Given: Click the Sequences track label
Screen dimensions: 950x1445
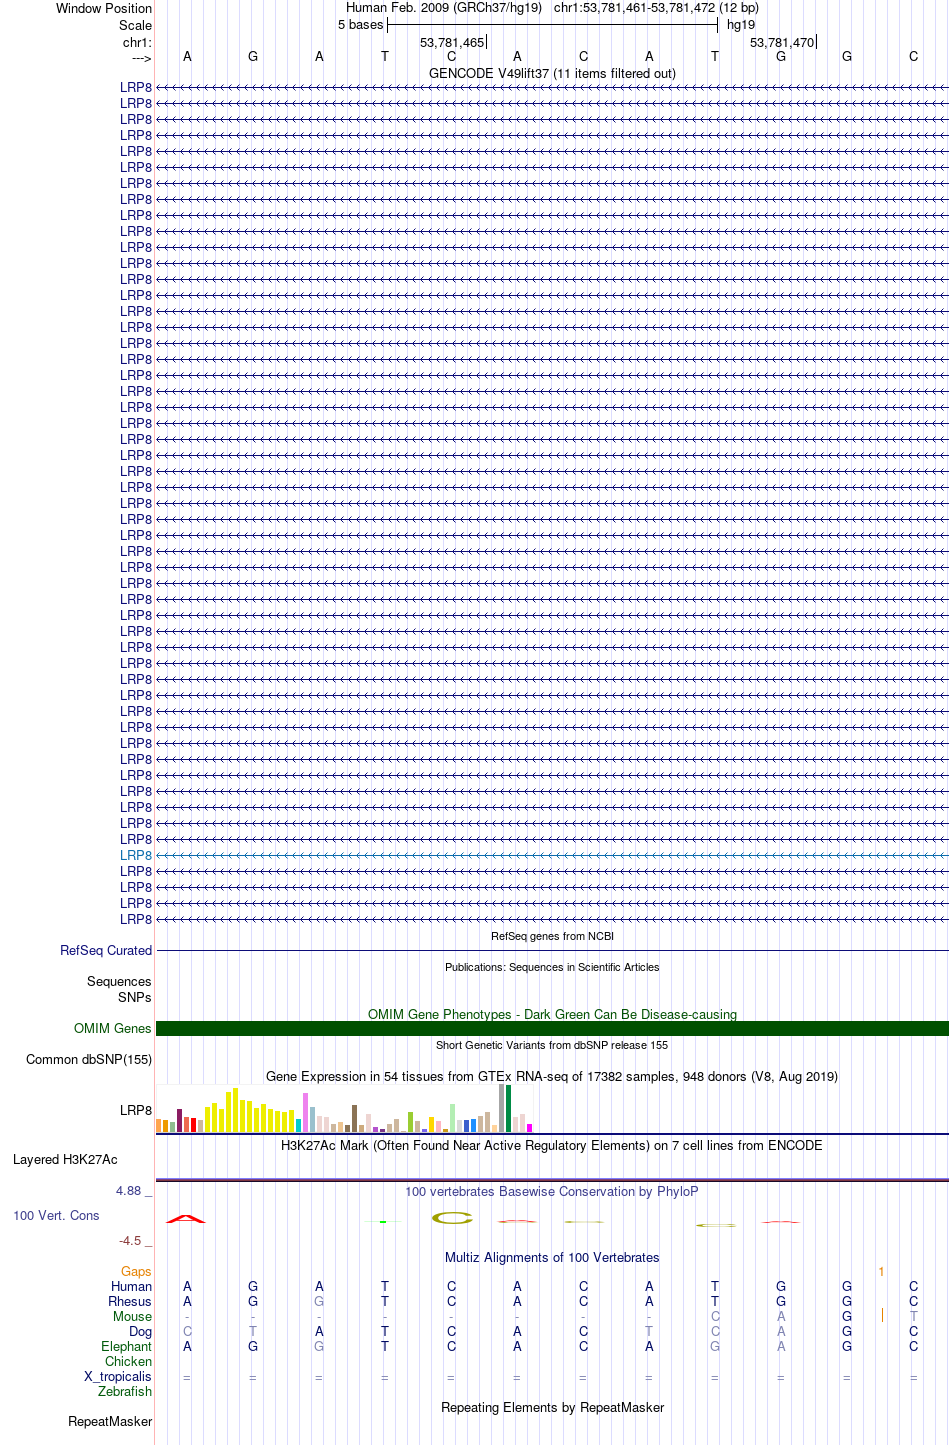Looking at the screenshot, I should (119, 981).
